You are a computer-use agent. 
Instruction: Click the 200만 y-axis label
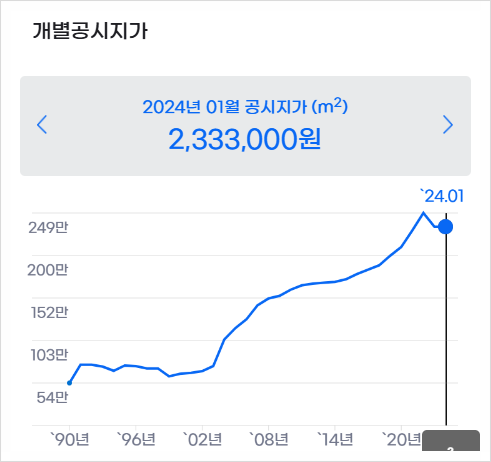48,270
